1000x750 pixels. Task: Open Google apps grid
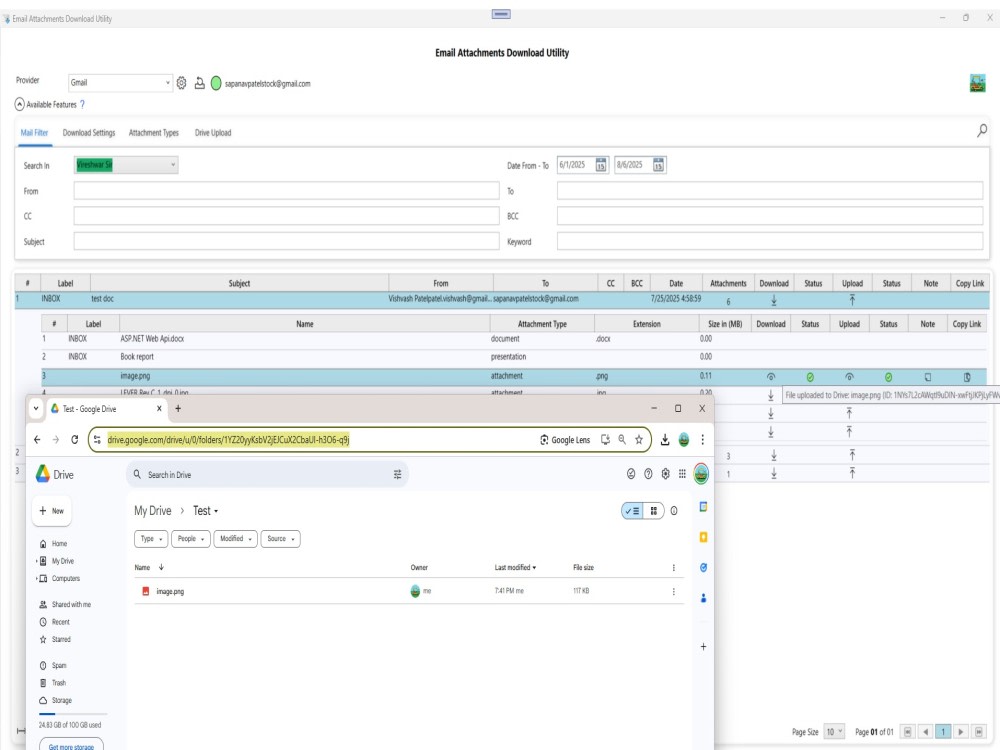682,474
